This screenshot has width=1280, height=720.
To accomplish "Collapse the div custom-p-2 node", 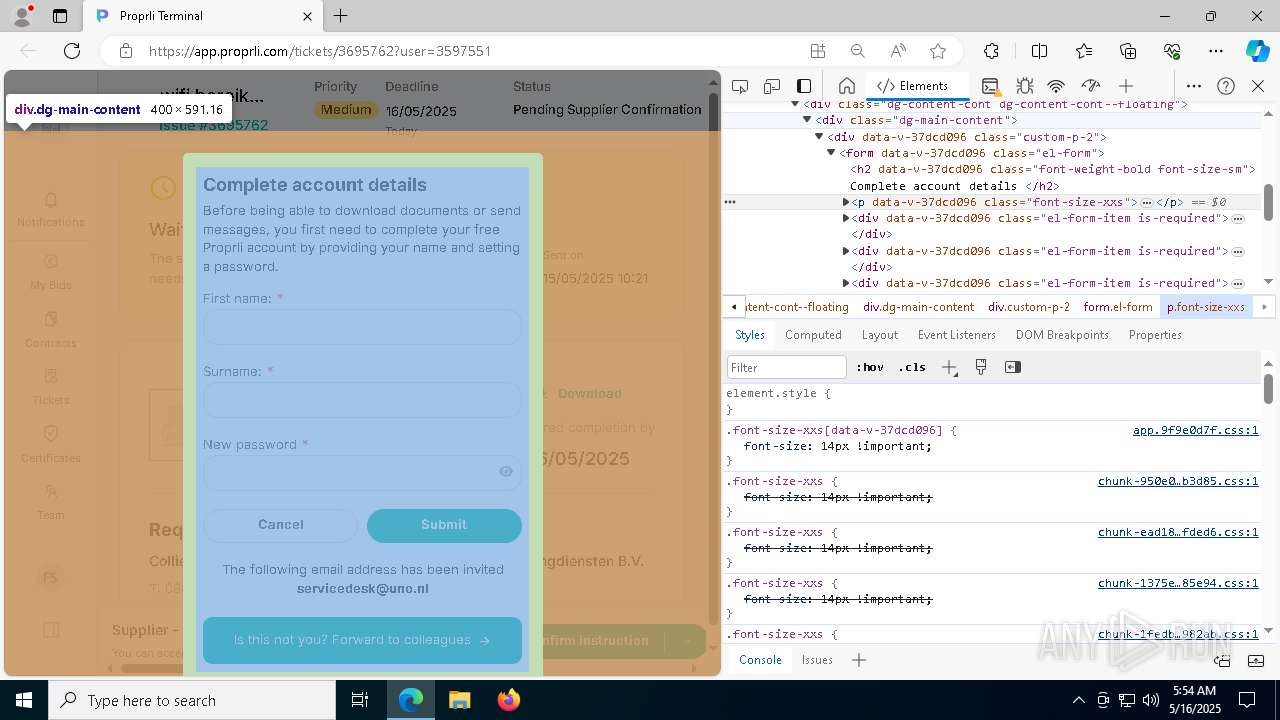I will (x=819, y=137).
